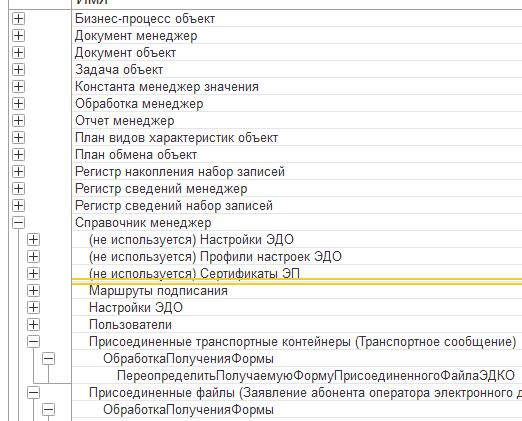Expand (не используется) Профили настроек ЭДО
This screenshot has width=522, height=421.
pyautogui.click(x=33, y=257)
